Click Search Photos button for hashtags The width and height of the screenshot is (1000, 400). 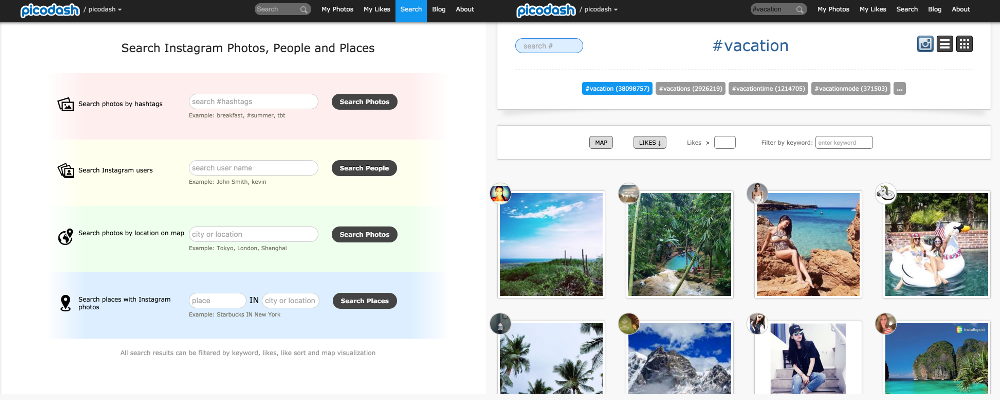point(364,101)
